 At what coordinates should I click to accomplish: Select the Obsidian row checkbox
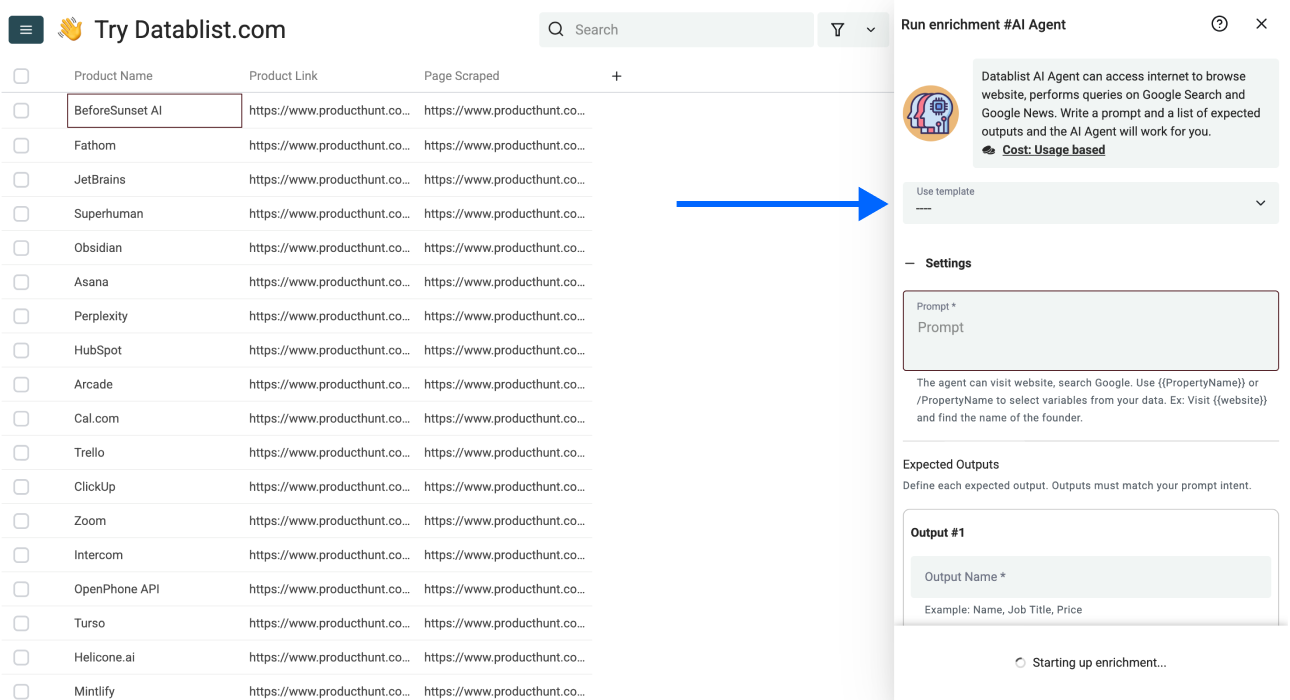(21, 248)
